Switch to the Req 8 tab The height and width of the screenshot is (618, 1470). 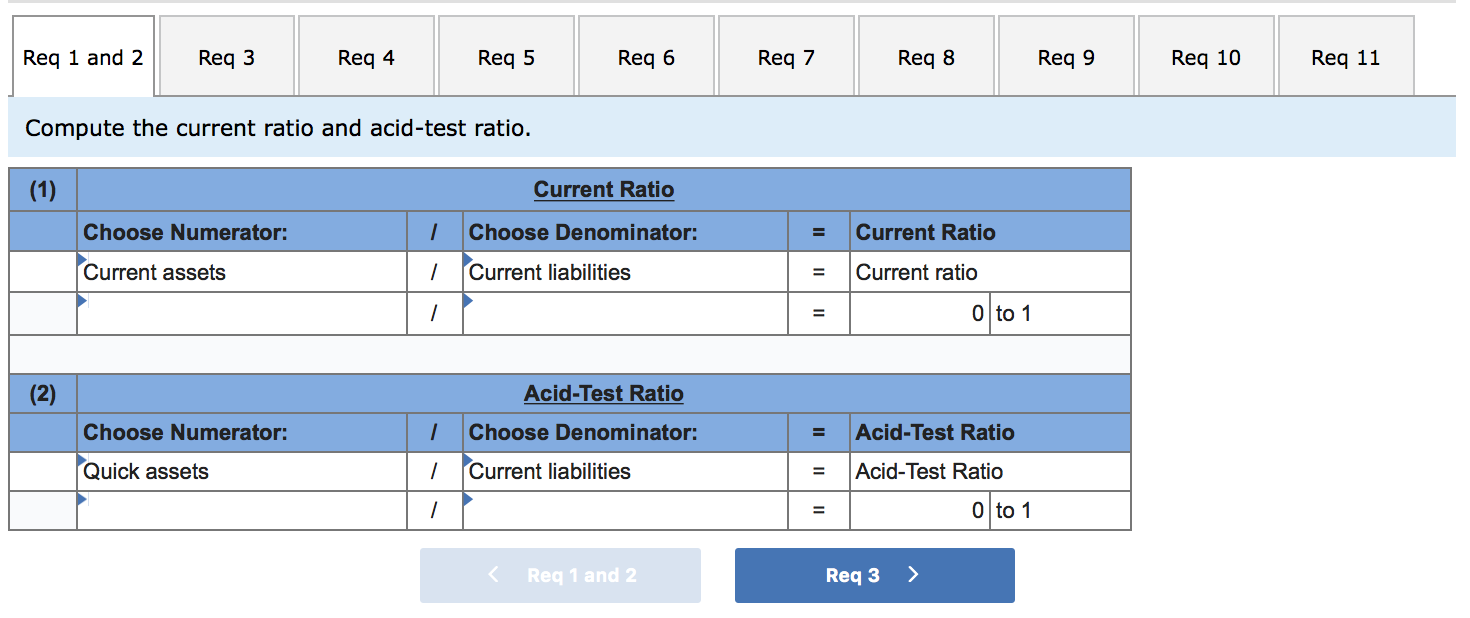[926, 58]
